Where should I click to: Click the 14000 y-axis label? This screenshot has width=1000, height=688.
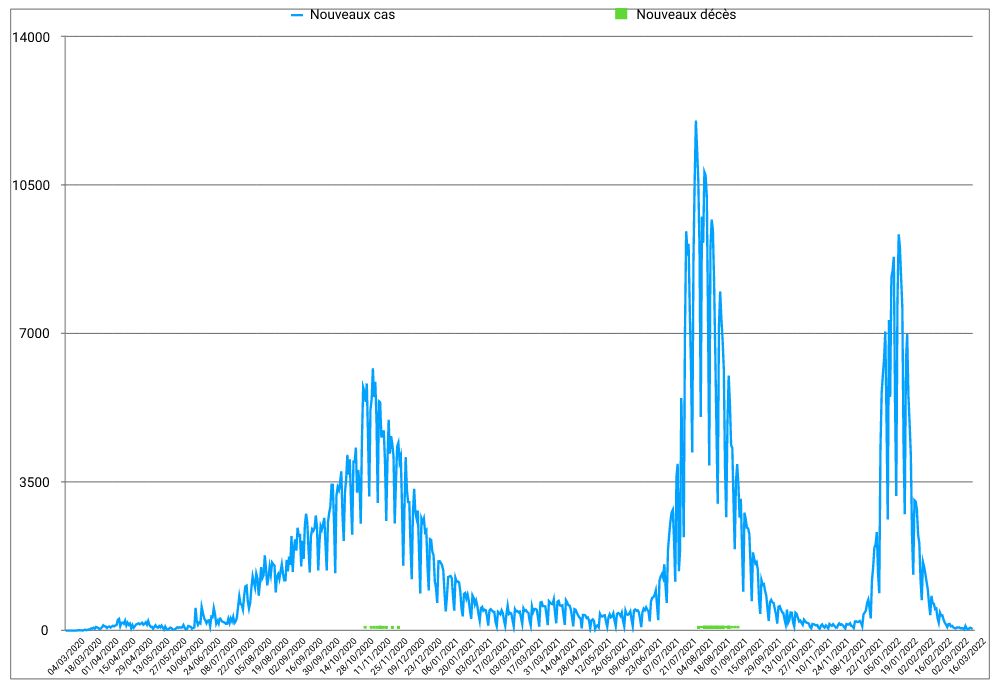pyautogui.click(x=29, y=37)
